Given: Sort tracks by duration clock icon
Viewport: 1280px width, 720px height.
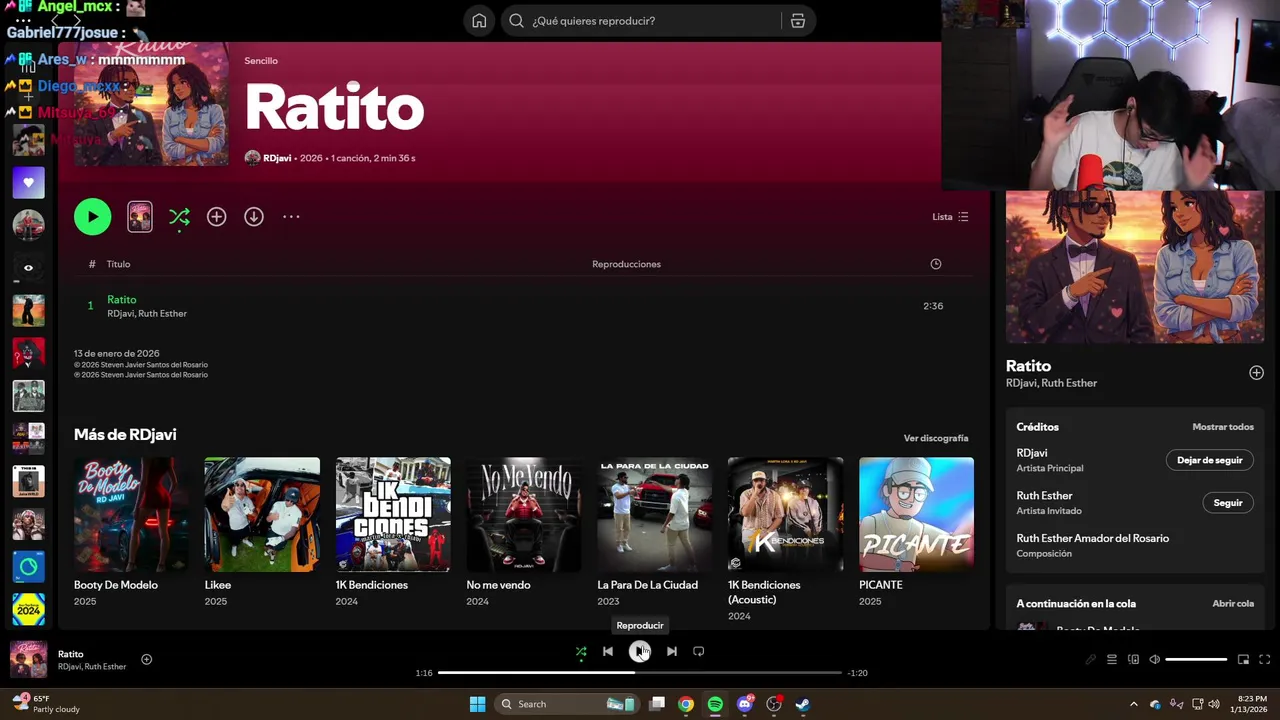Looking at the screenshot, I should 936,264.
